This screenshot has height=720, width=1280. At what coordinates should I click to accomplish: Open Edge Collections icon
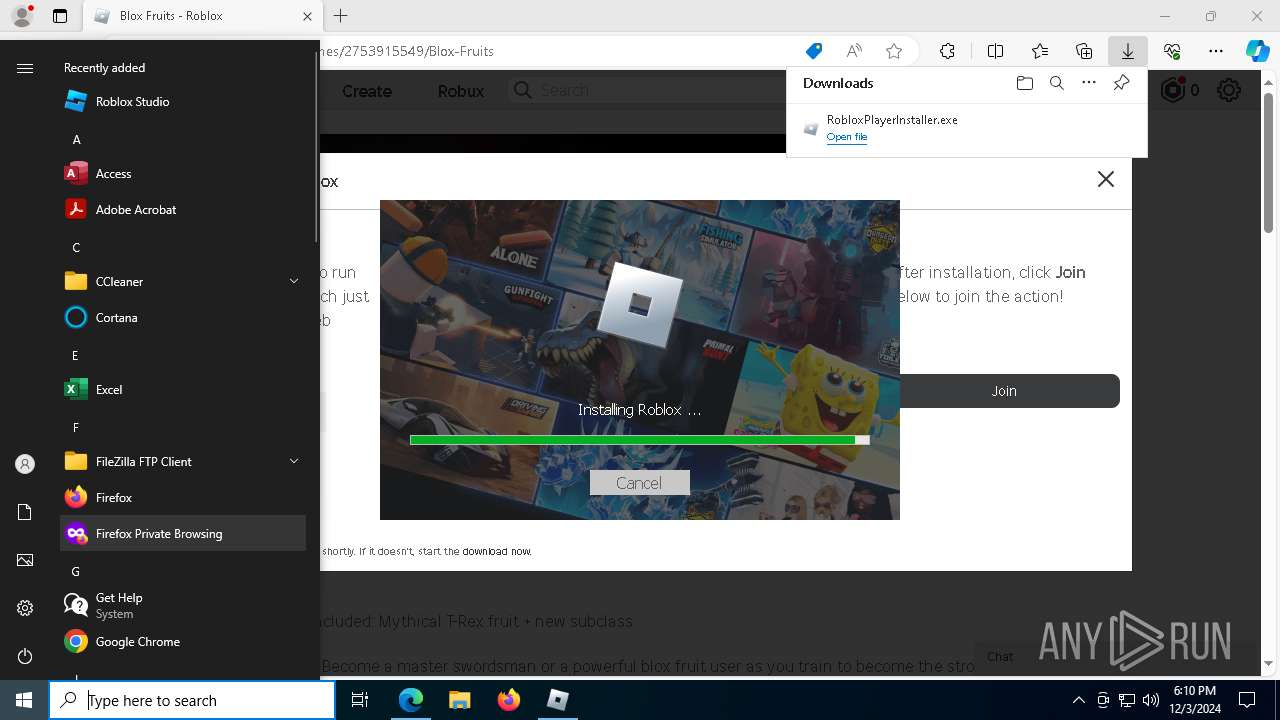(x=1084, y=51)
